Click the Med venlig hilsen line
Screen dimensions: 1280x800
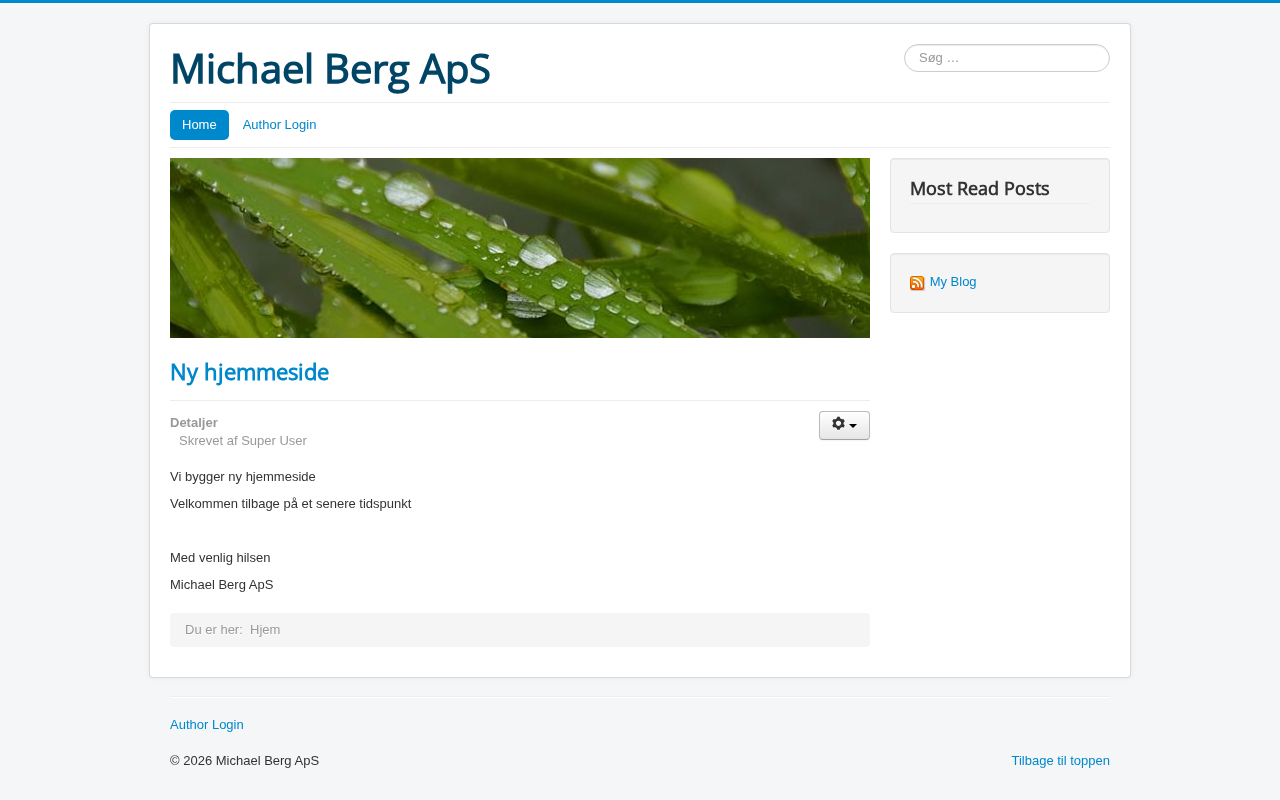pyautogui.click(x=220, y=557)
